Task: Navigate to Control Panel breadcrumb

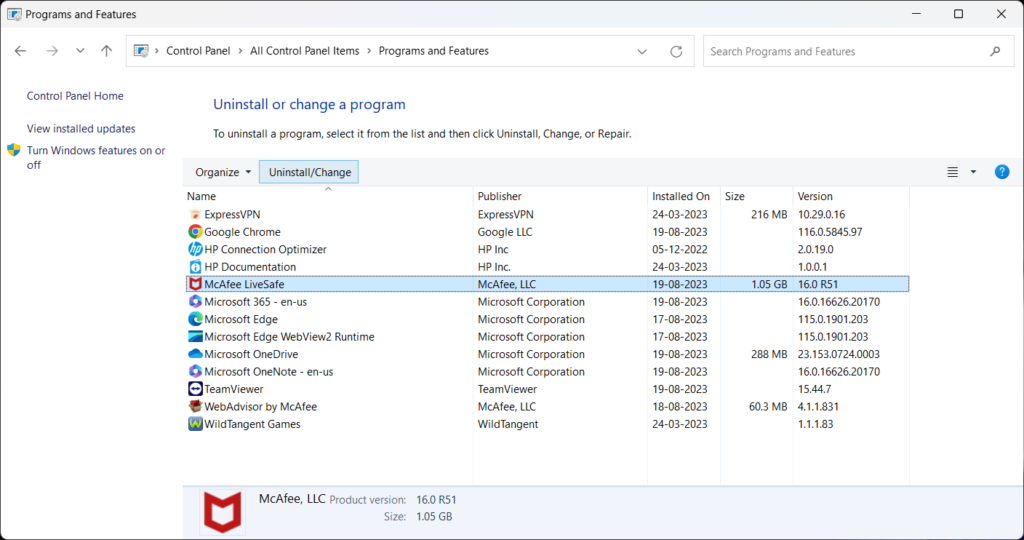Action: pos(199,51)
